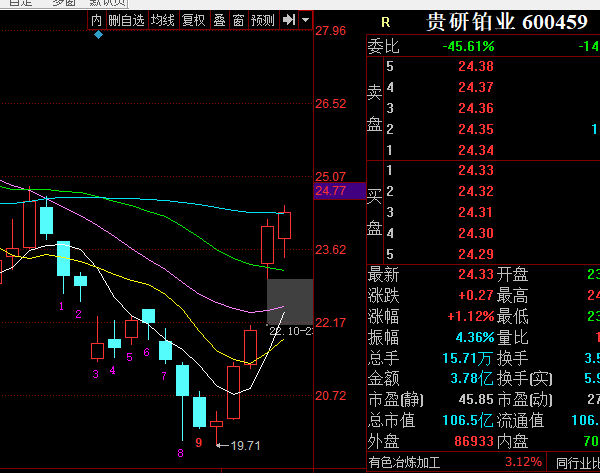Click buy level 3 price 24.31
This screenshot has width=600, height=473.
[476, 212]
